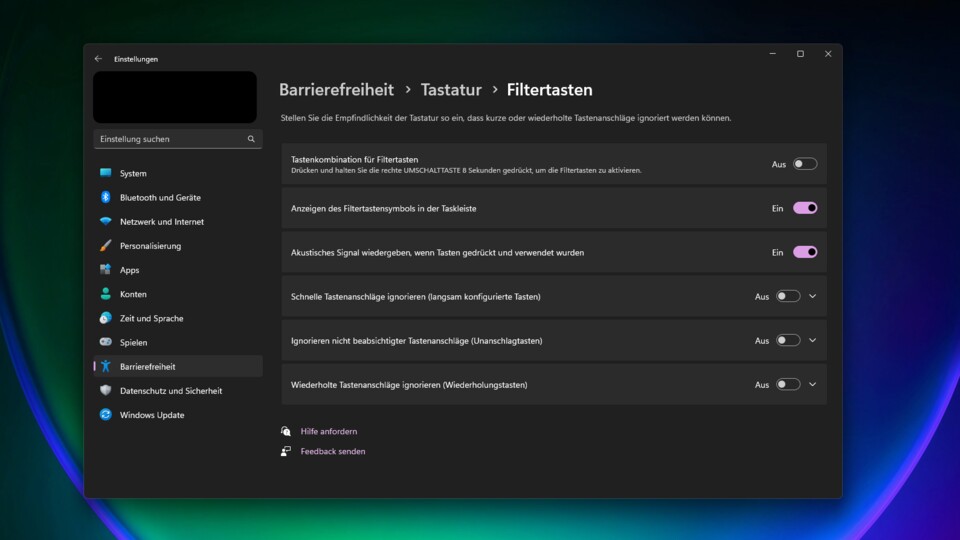The image size is (960, 540).
Task: Click the Netzwerk und Internet wifi icon
Action: (x=105, y=221)
